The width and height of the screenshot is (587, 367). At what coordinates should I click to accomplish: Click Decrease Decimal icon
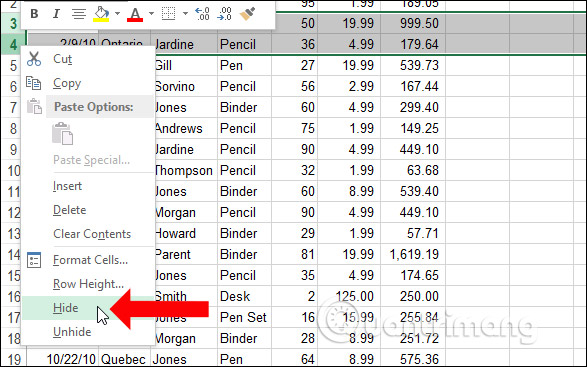(x=224, y=14)
